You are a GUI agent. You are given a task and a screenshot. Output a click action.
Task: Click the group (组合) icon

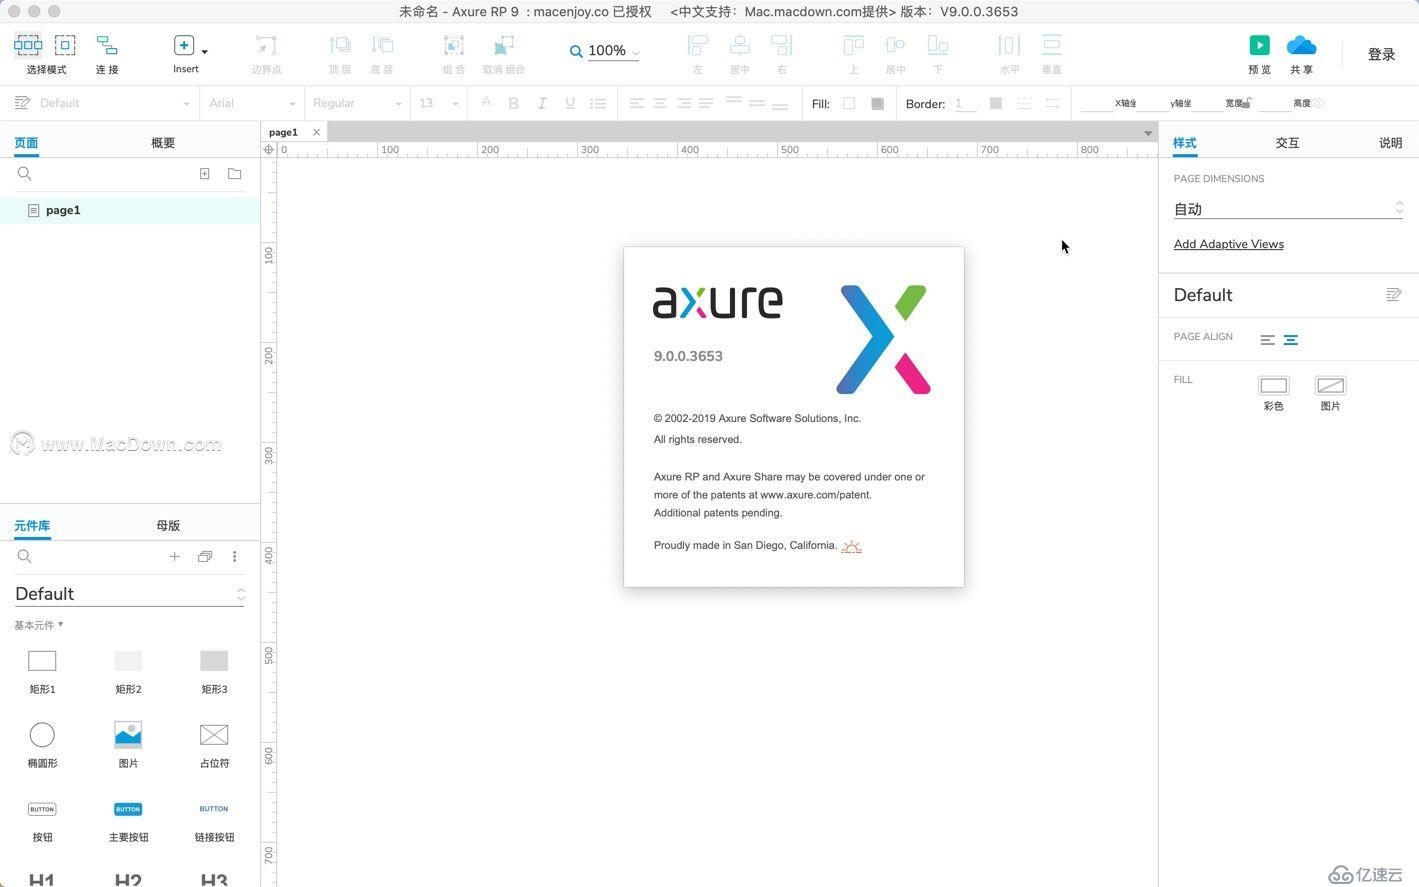tap(454, 45)
